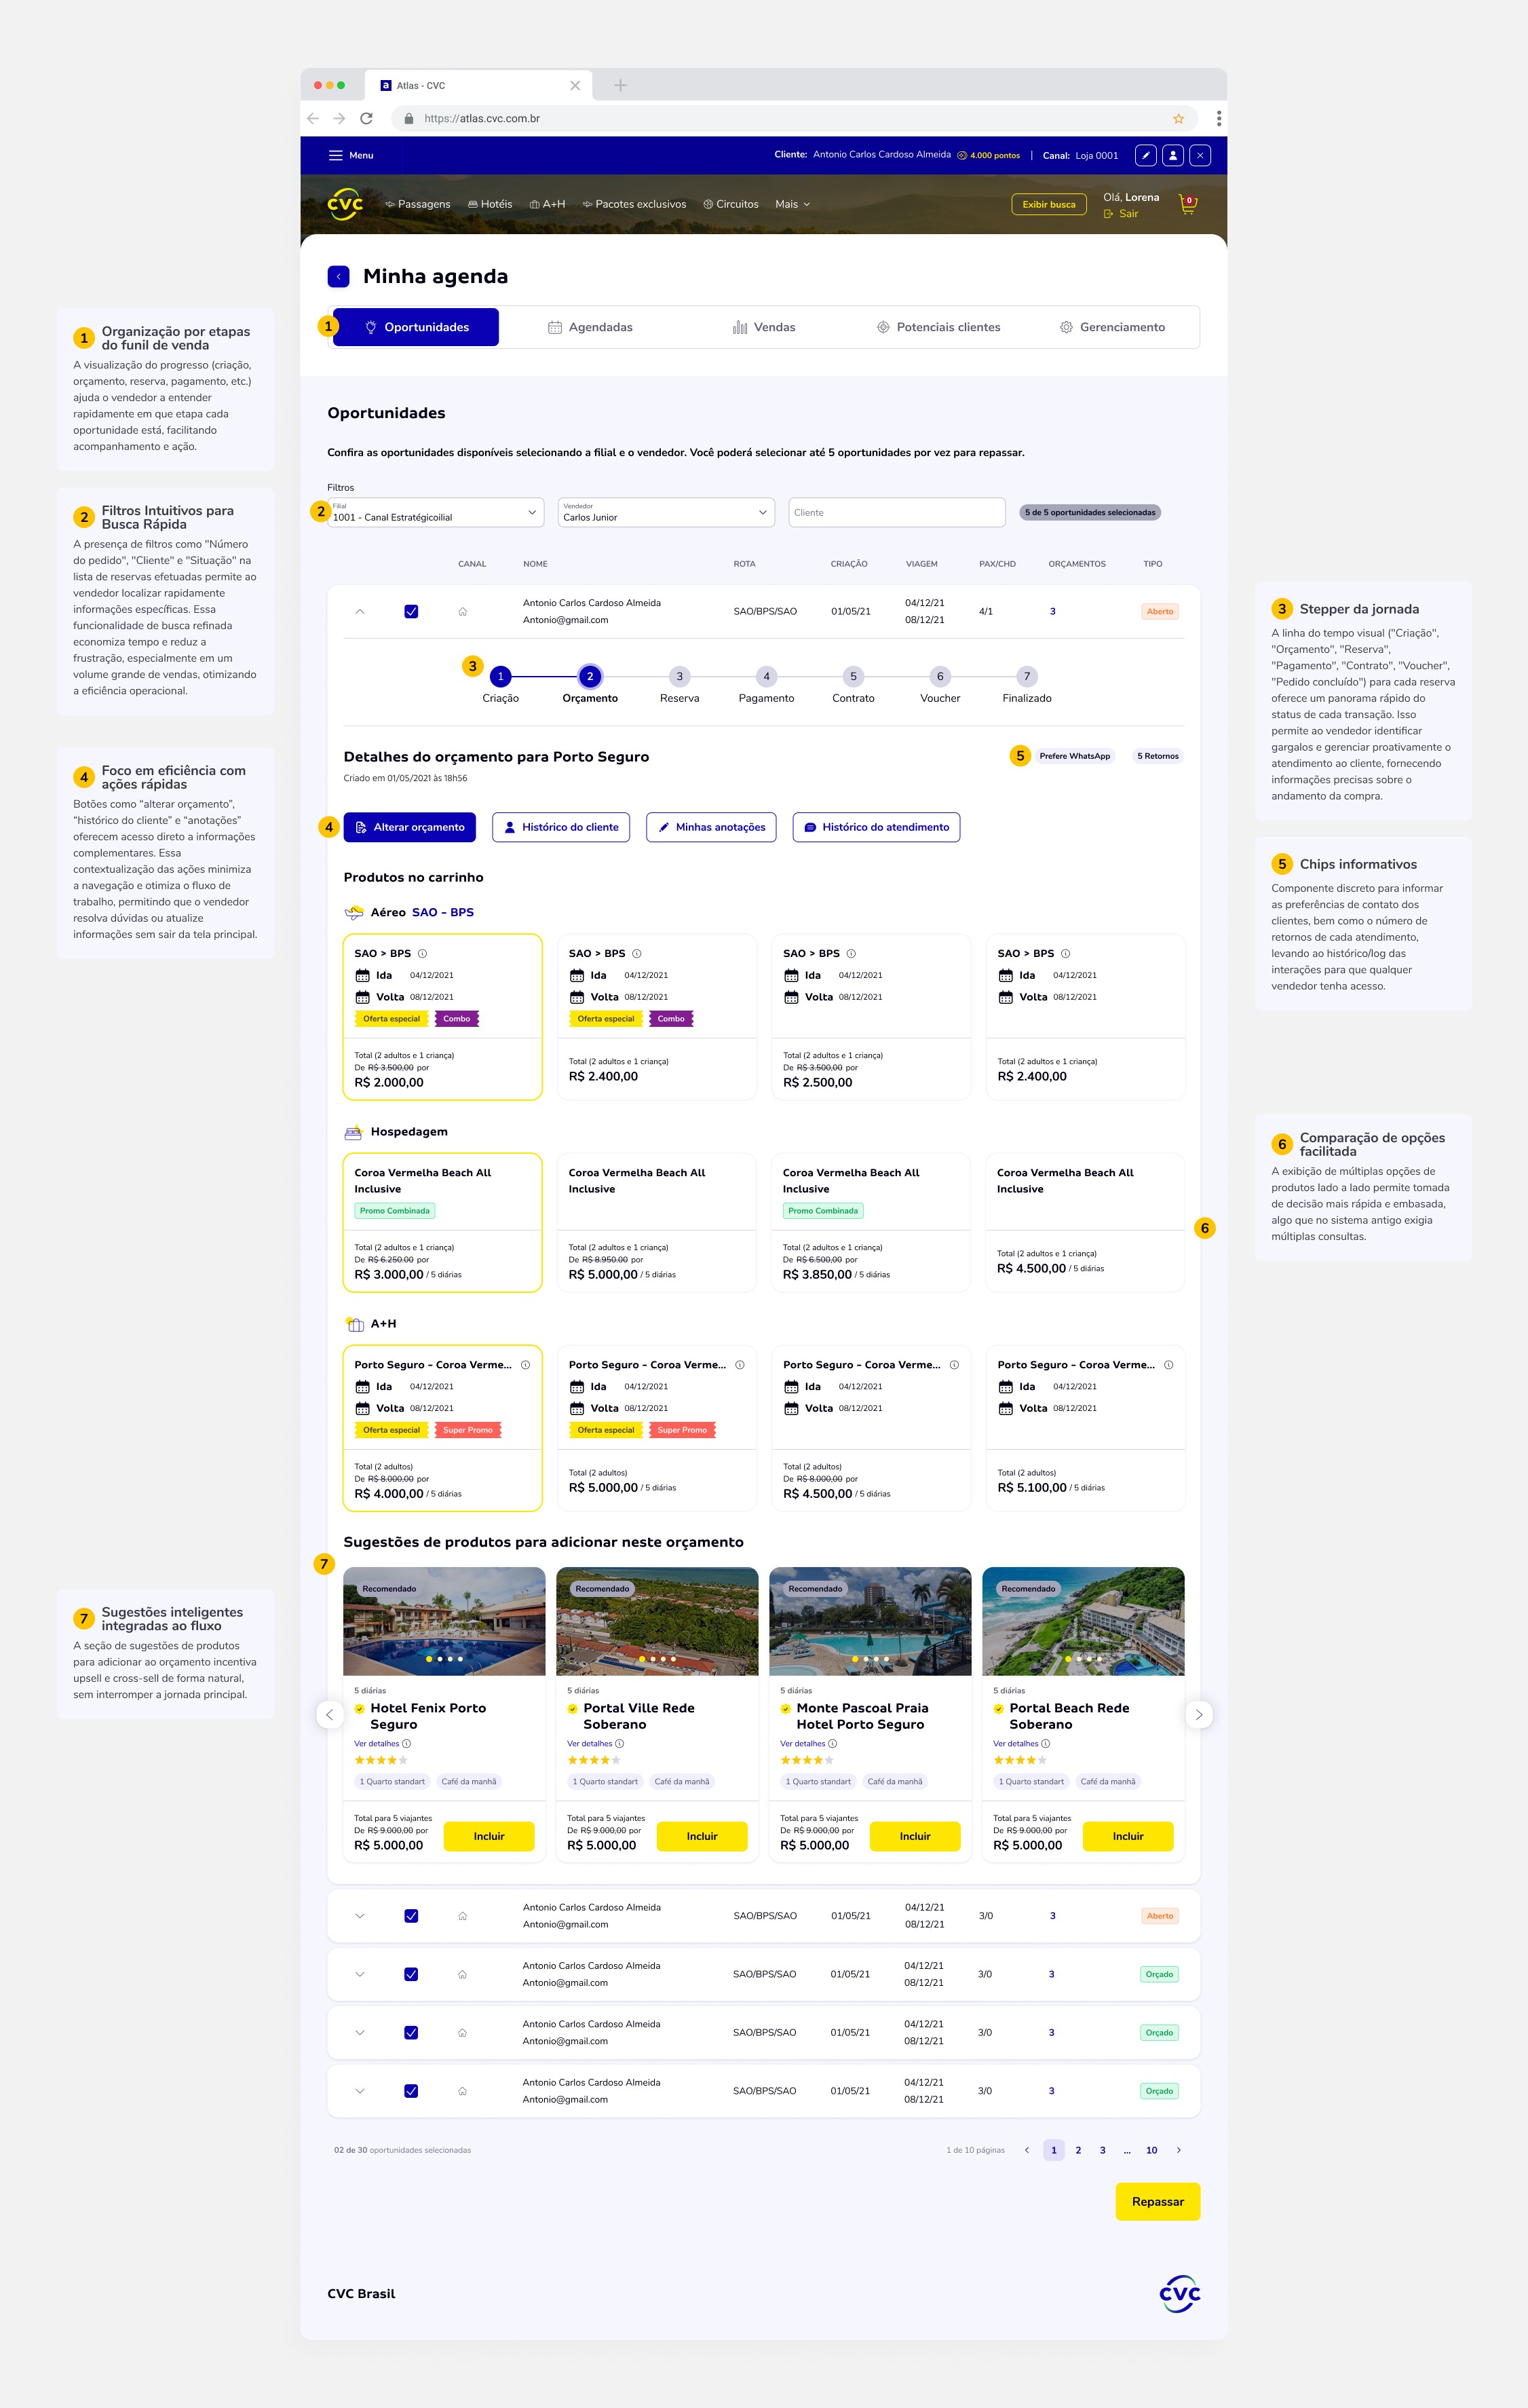The width and height of the screenshot is (1528, 2408).
Task: Click the Repassar button
Action: [1158, 2202]
